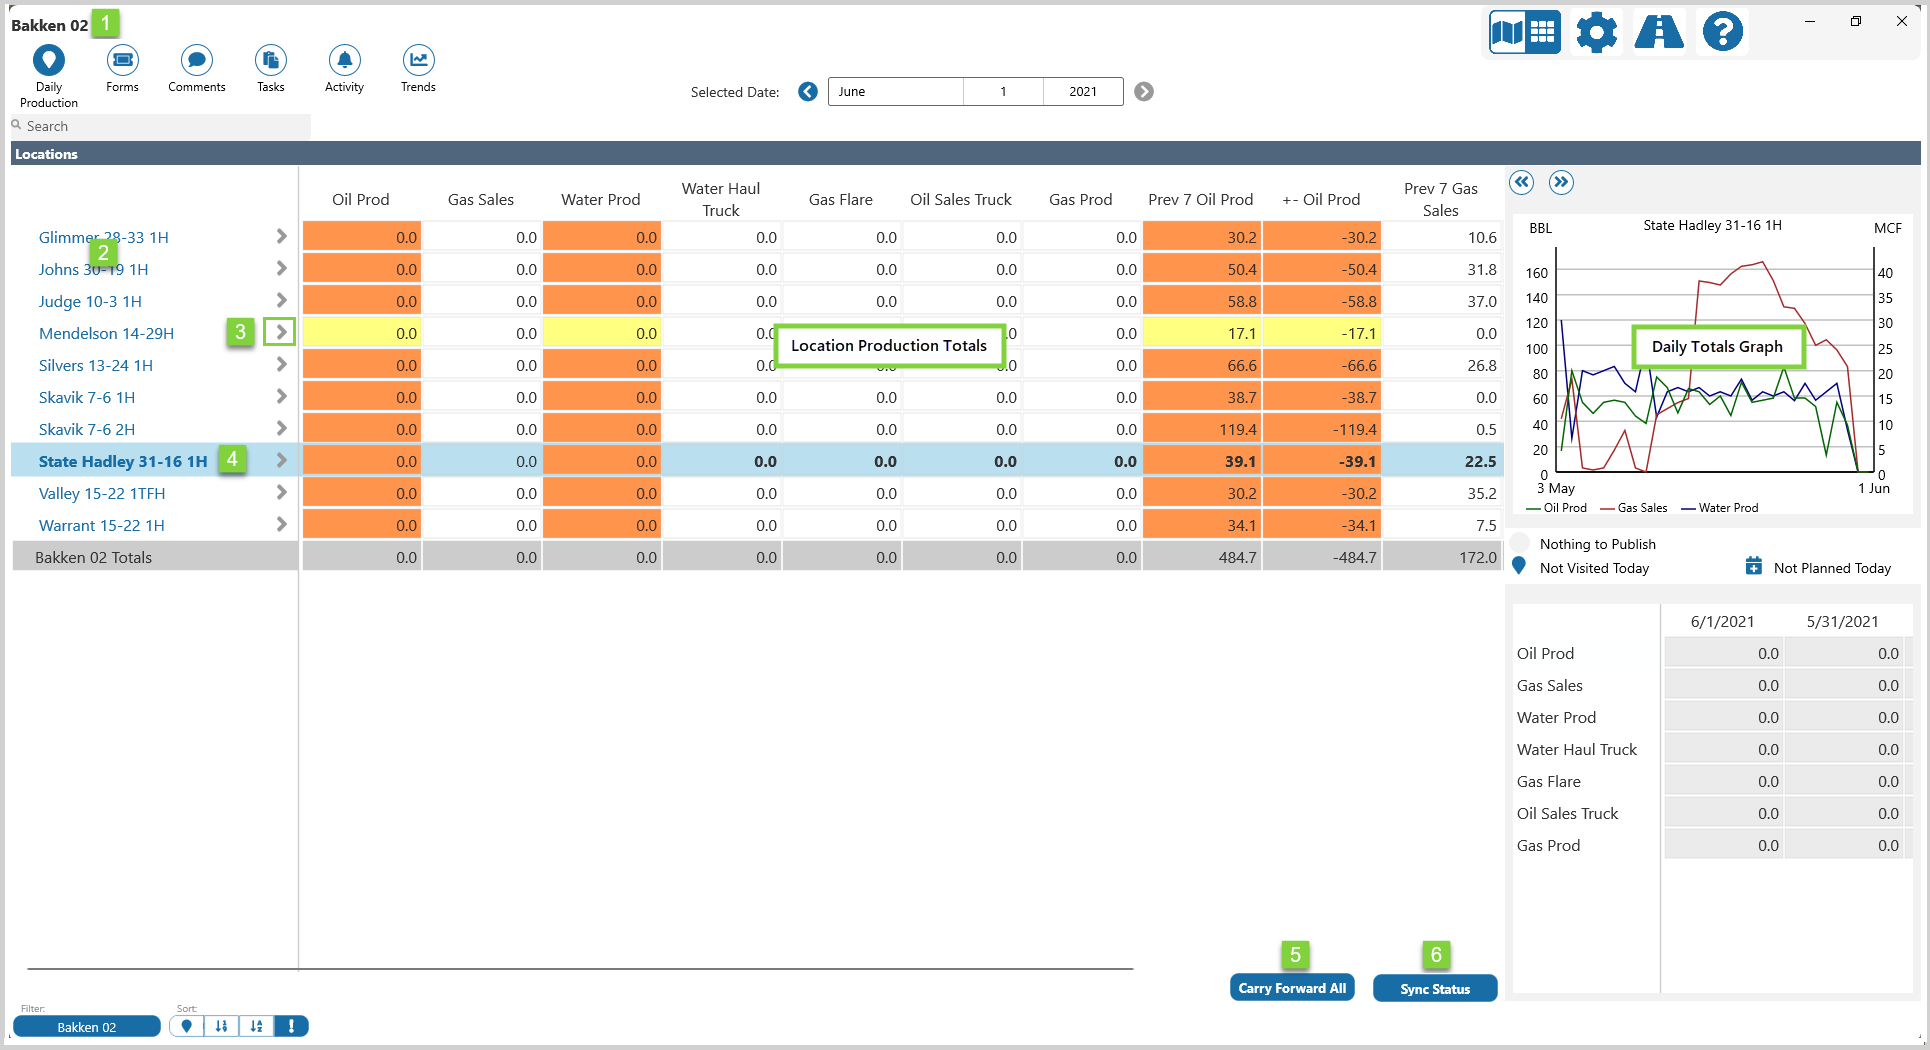Open the help question mark icon
The width and height of the screenshot is (1930, 1050).
(x=1722, y=33)
